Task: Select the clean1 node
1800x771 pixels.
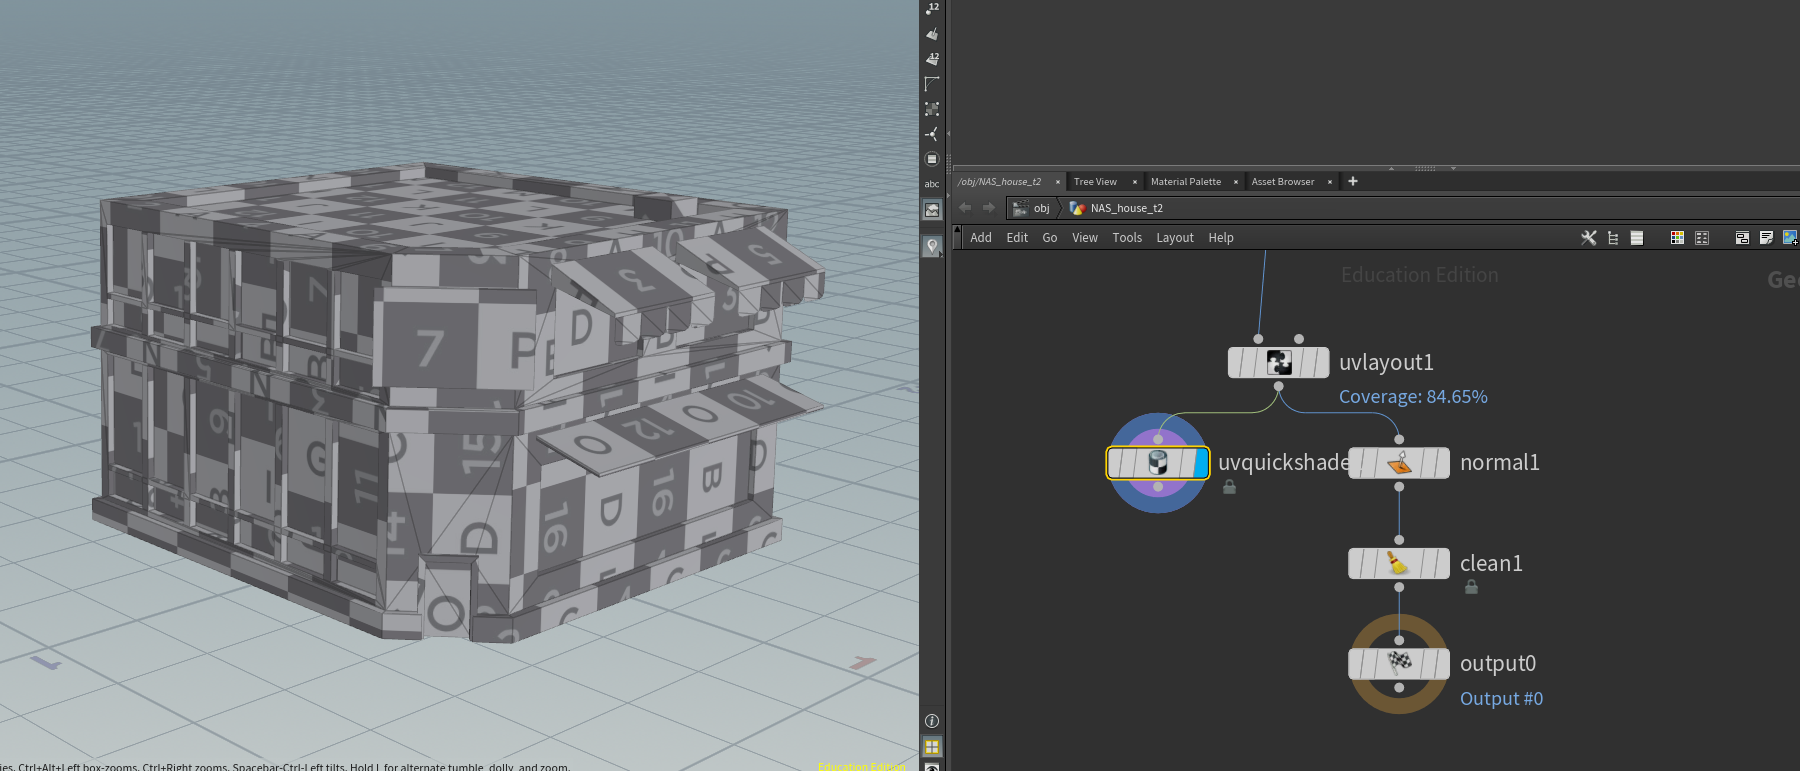Action: click(x=1399, y=563)
